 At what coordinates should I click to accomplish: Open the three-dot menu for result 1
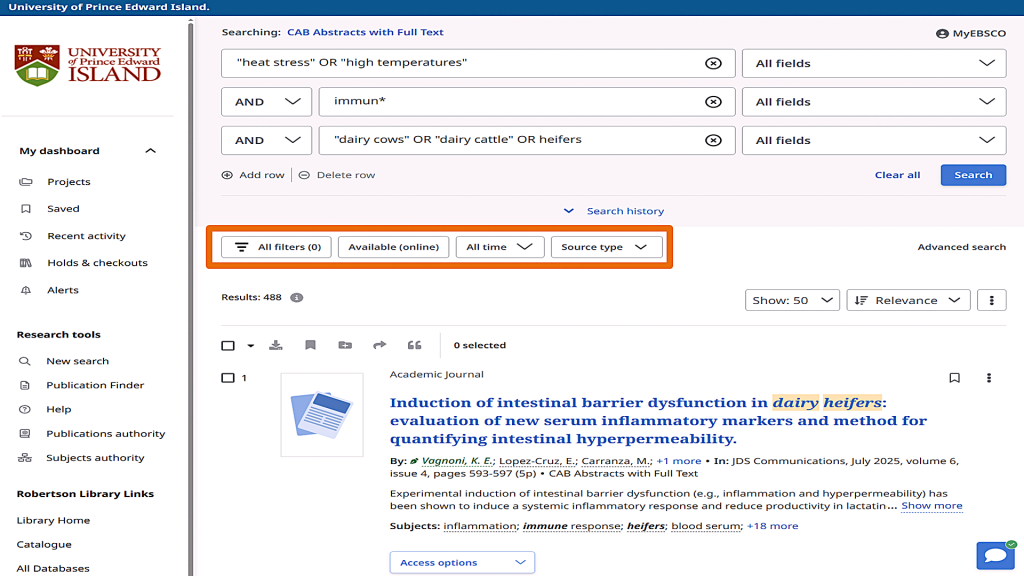coord(989,378)
